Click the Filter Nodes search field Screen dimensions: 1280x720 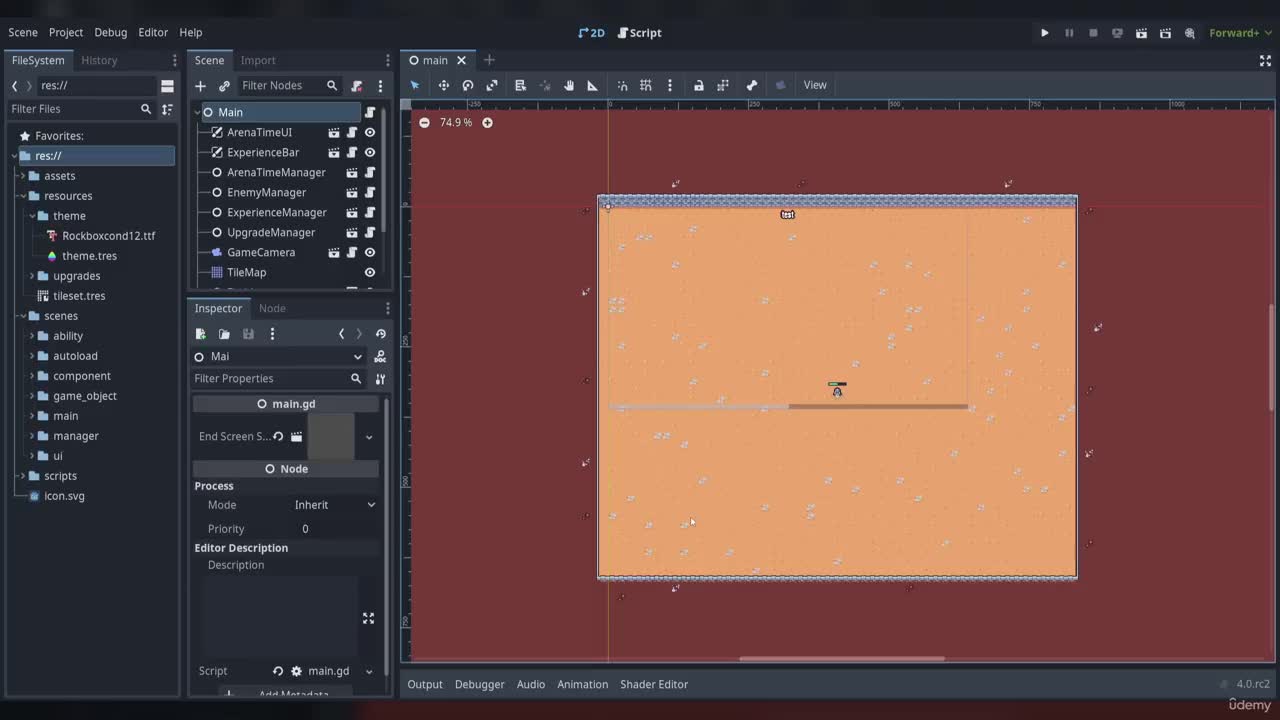coord(289,86)
